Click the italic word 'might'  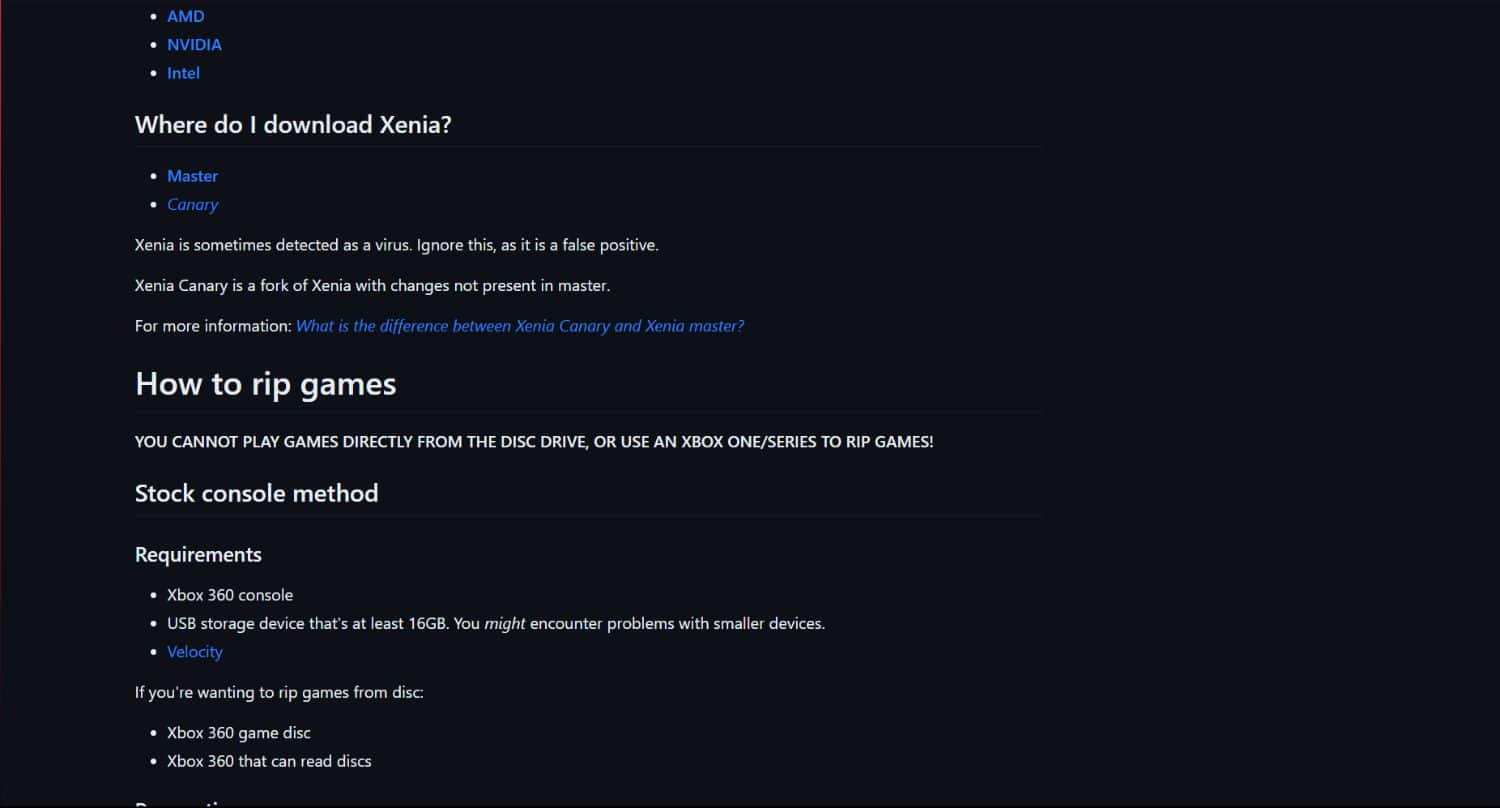[505, 624]
